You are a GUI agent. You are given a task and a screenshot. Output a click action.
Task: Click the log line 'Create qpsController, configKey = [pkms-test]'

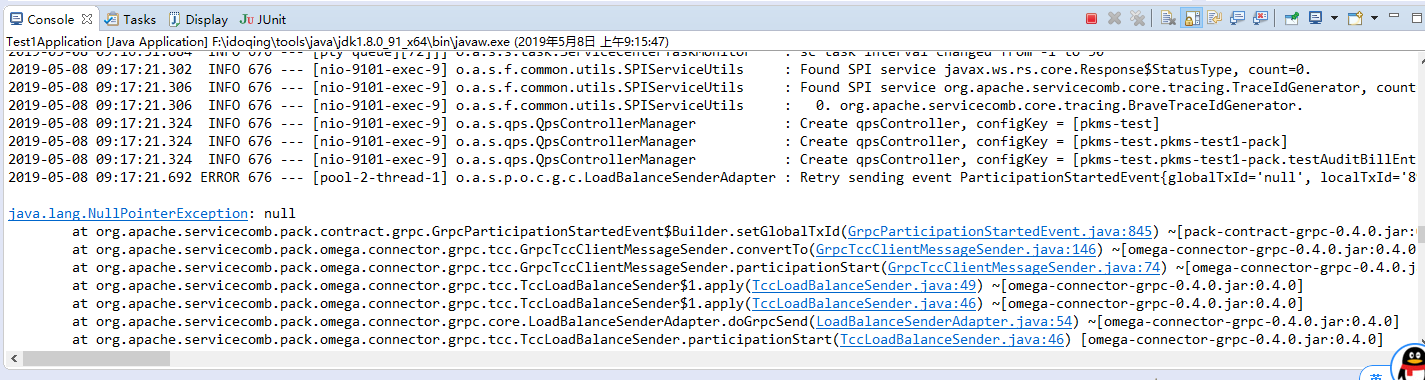tap(583, 123)
